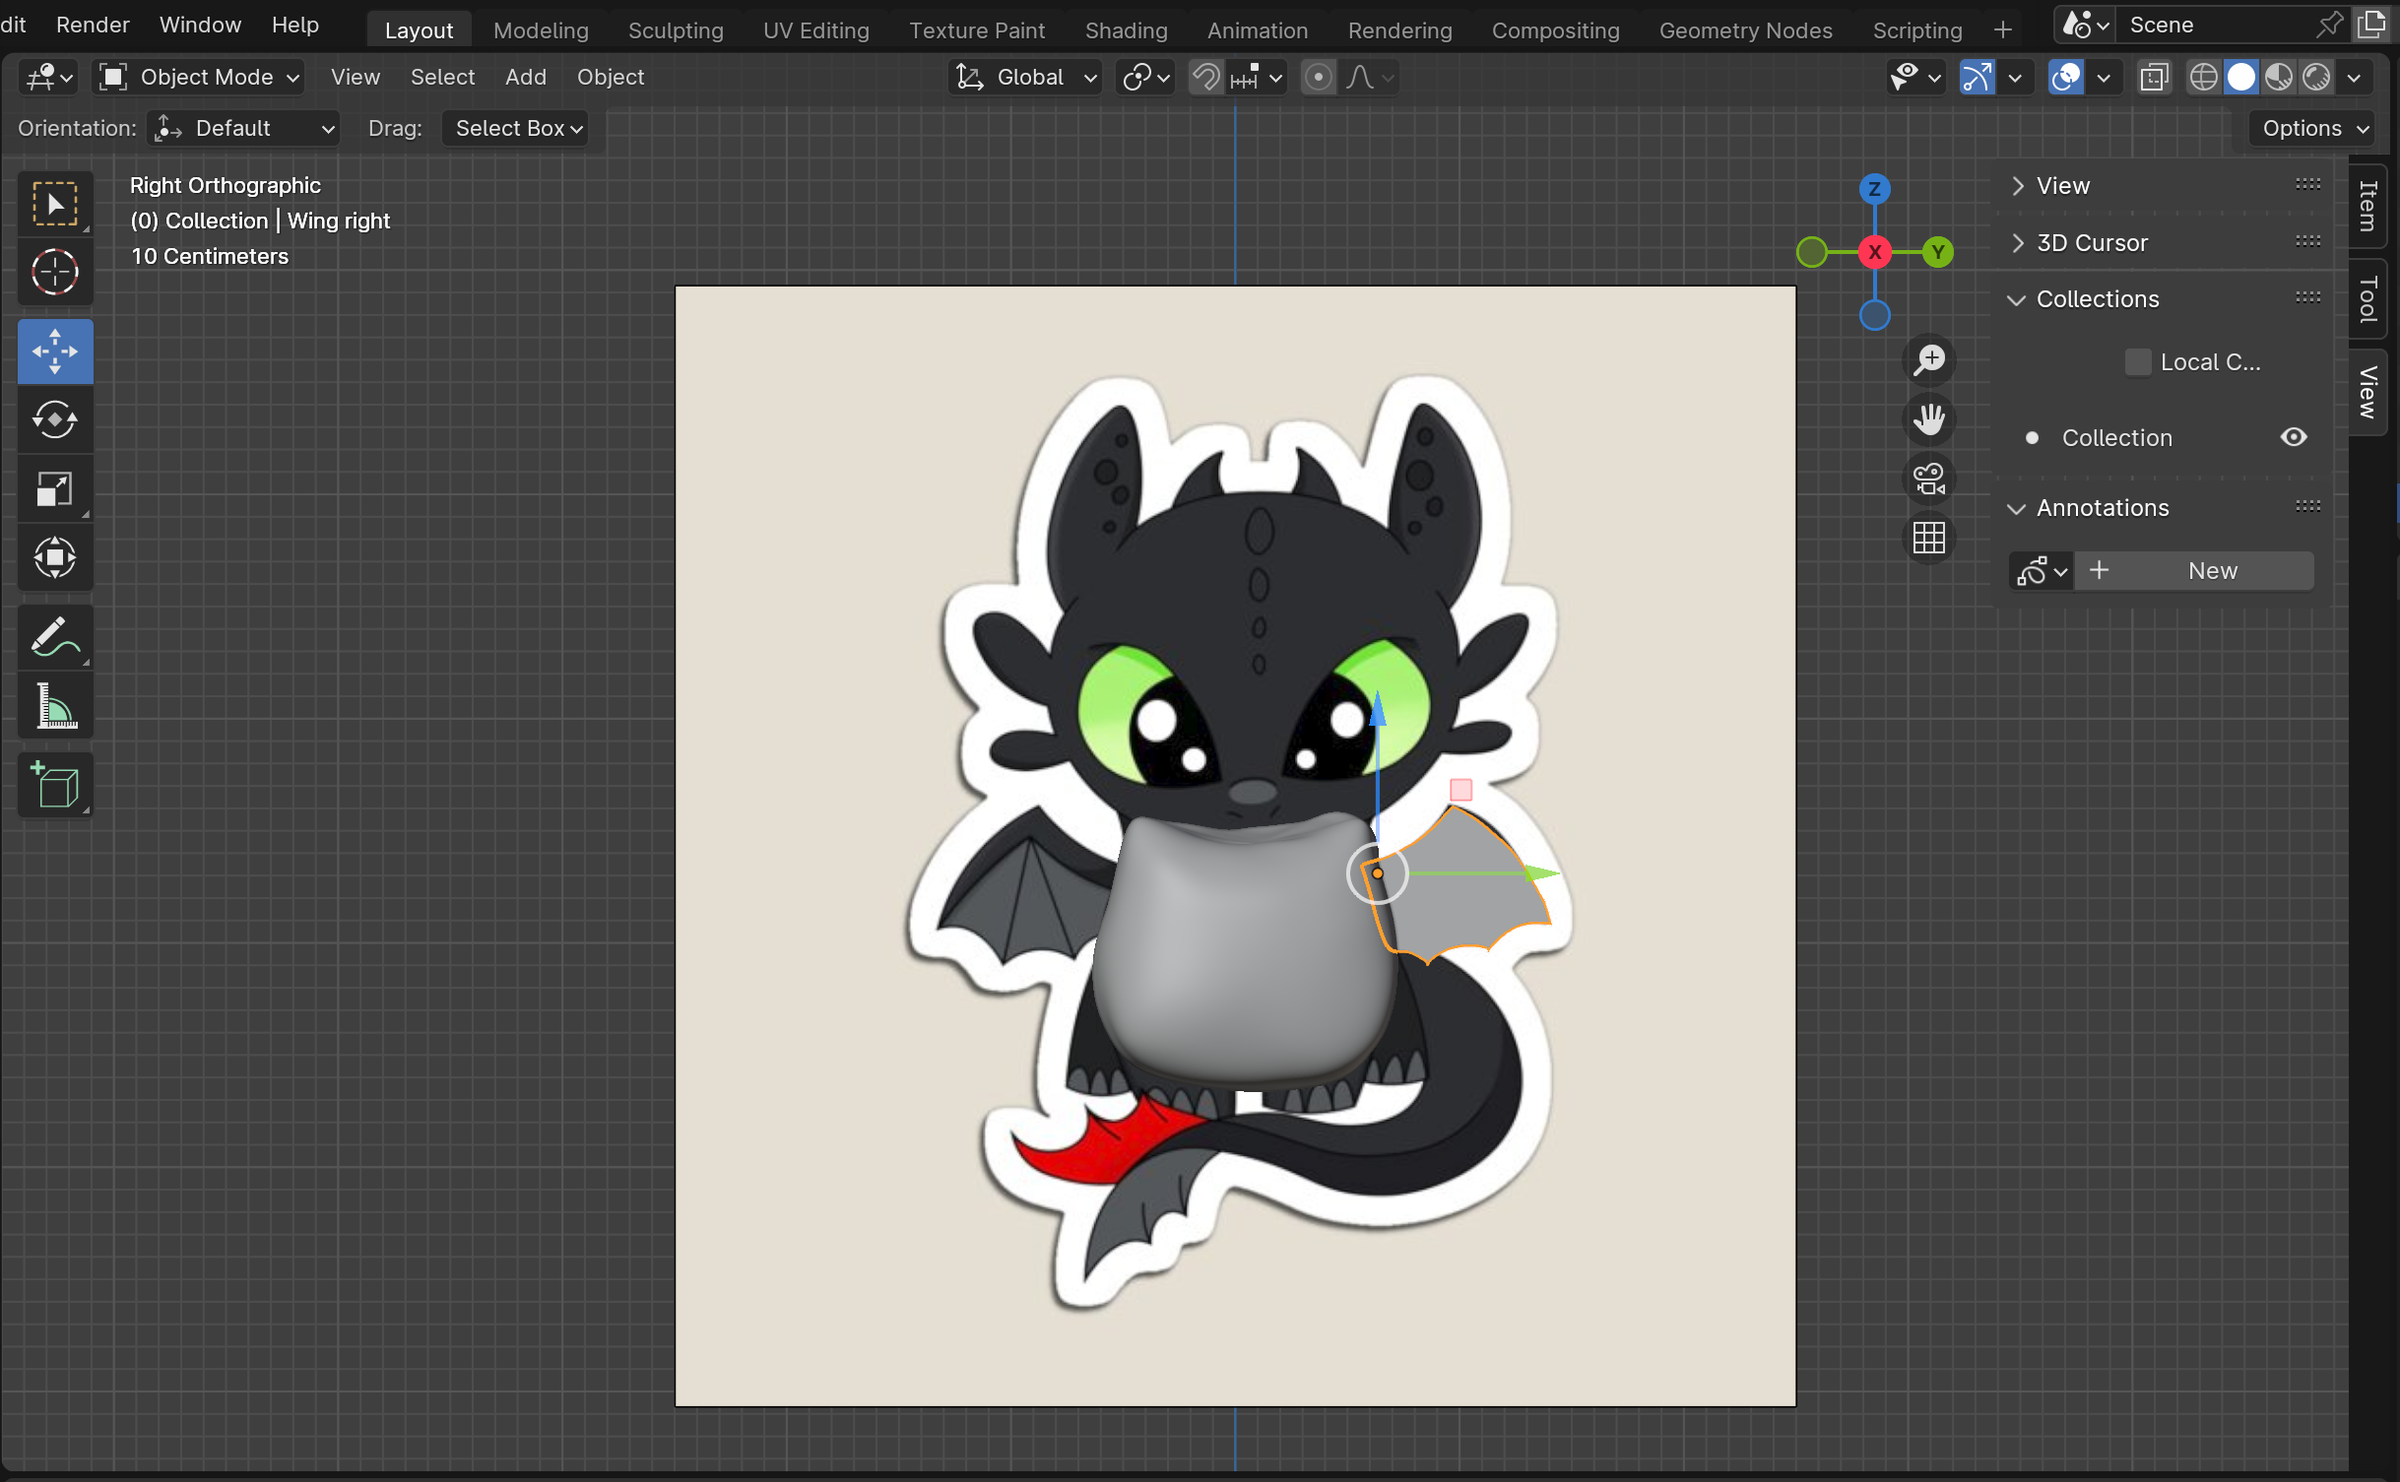Screen dimensions: 2400x1482
Task: Open the Orientation Default dropdown
Action: 244,128
